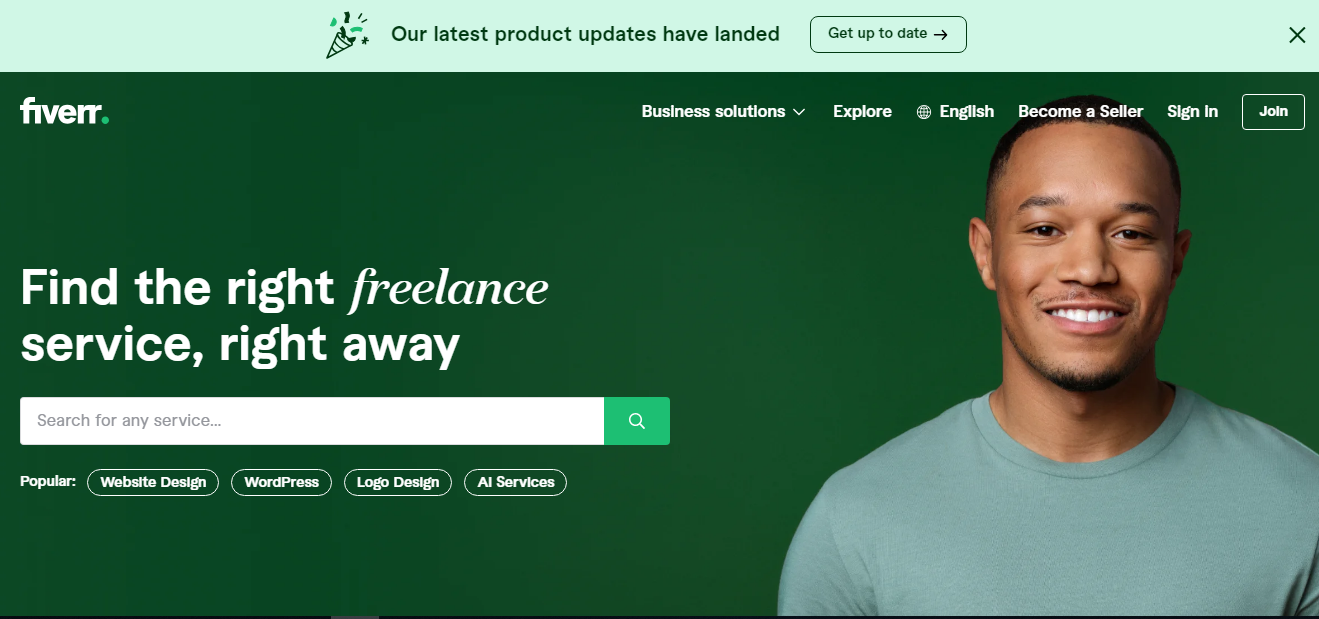Choose the AI Services popular tag

(516, 482)
